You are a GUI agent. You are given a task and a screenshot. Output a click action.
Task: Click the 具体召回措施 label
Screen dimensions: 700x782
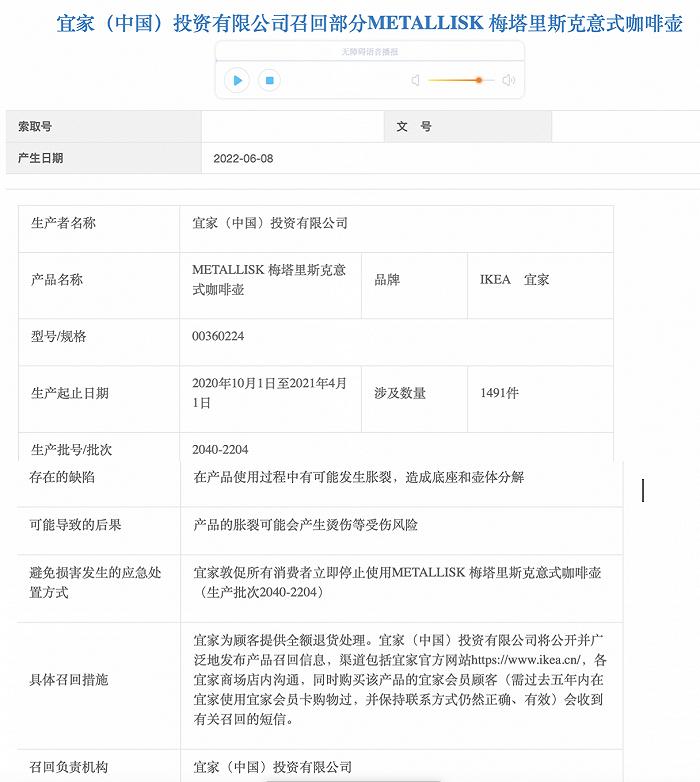pos(68,680)
